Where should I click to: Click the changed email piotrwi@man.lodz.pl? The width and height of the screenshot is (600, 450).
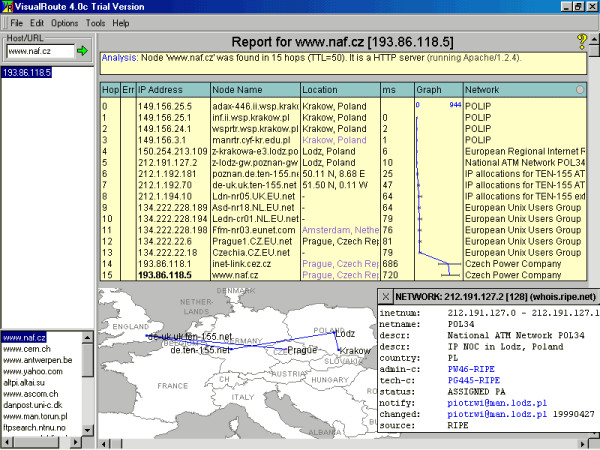tap(497, 414)
